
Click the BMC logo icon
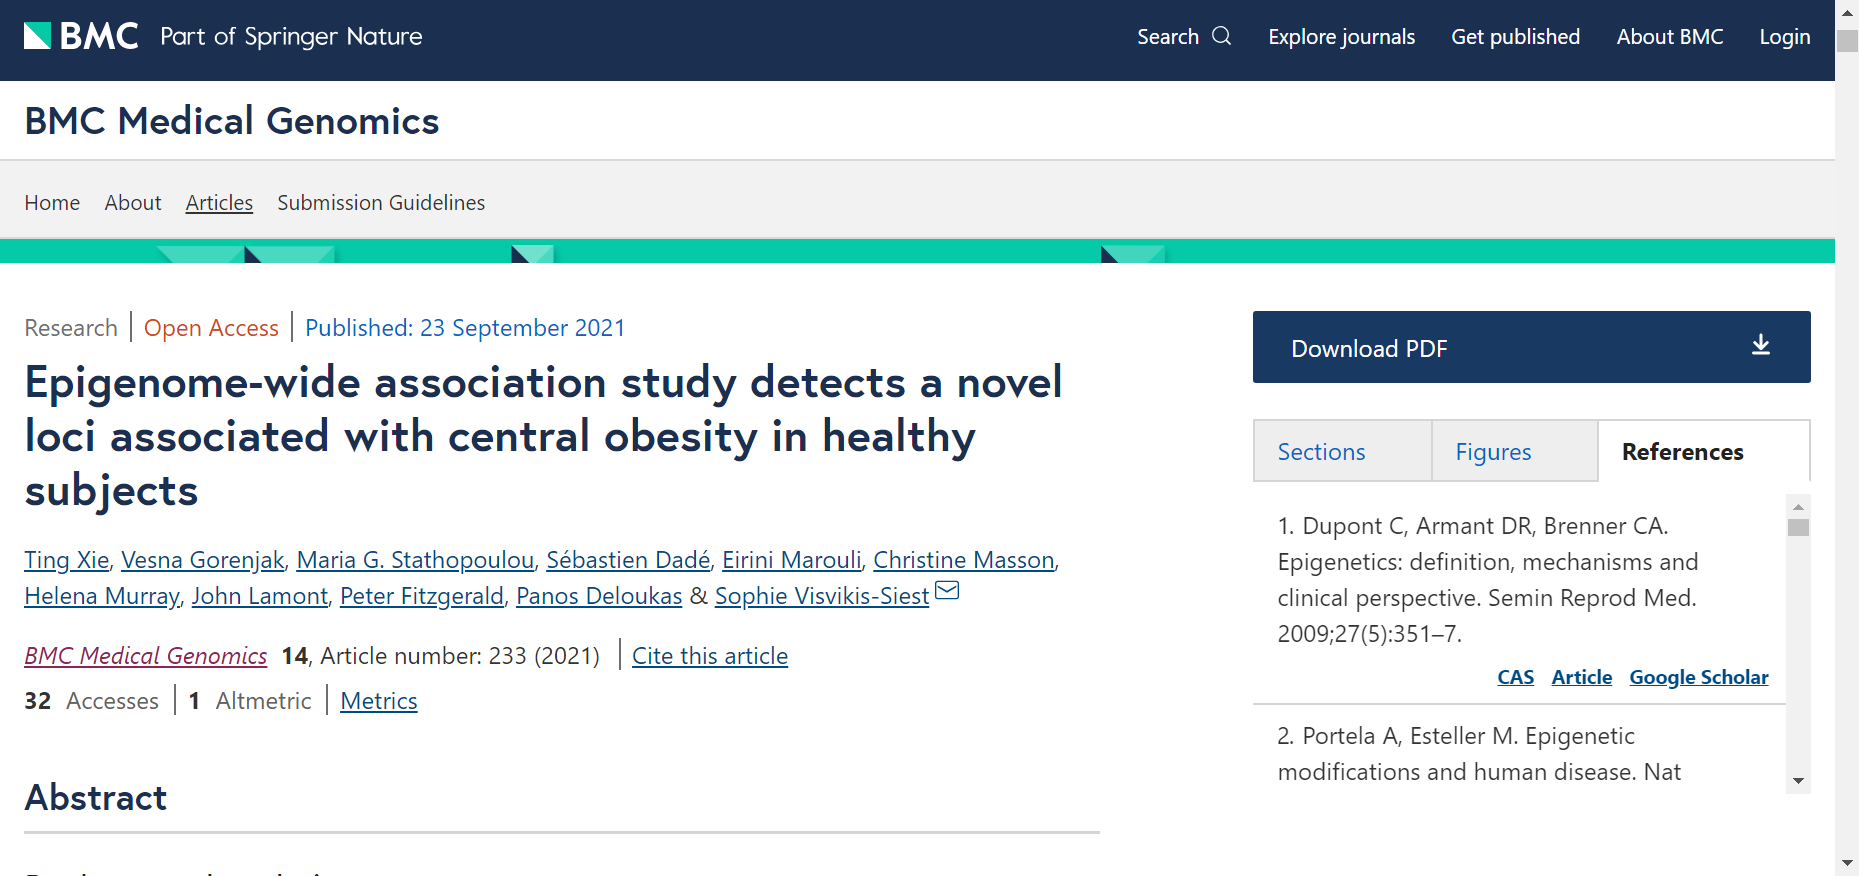coord(38,36)
